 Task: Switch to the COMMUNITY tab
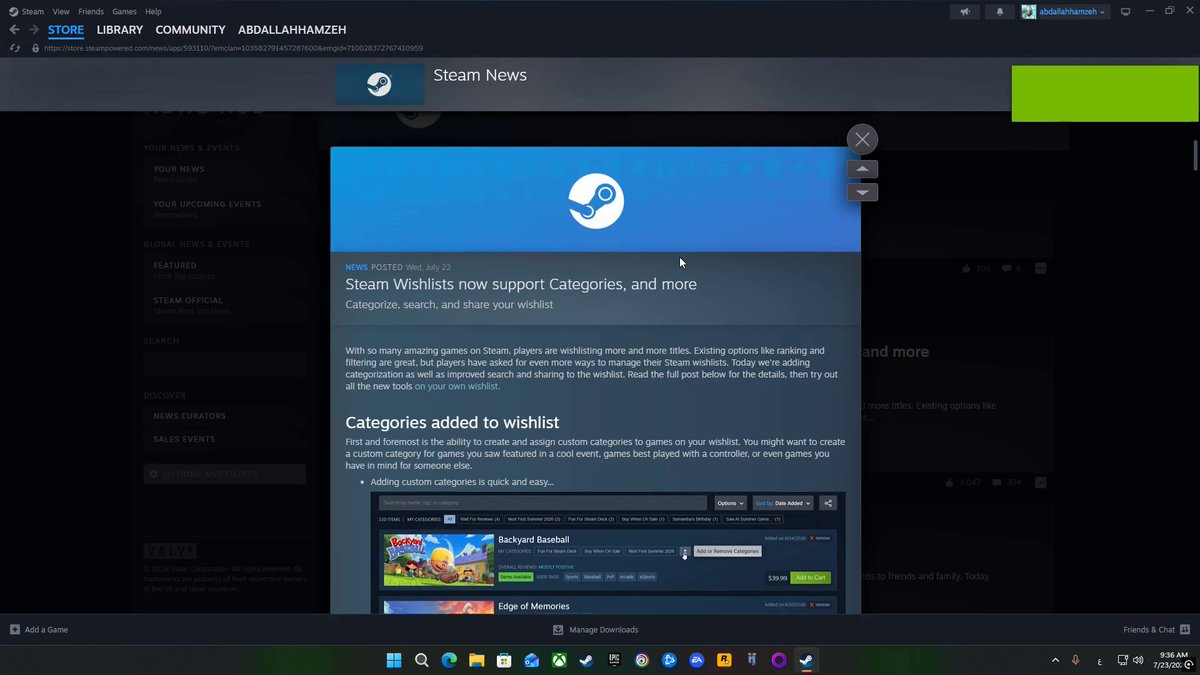point(190,30)
